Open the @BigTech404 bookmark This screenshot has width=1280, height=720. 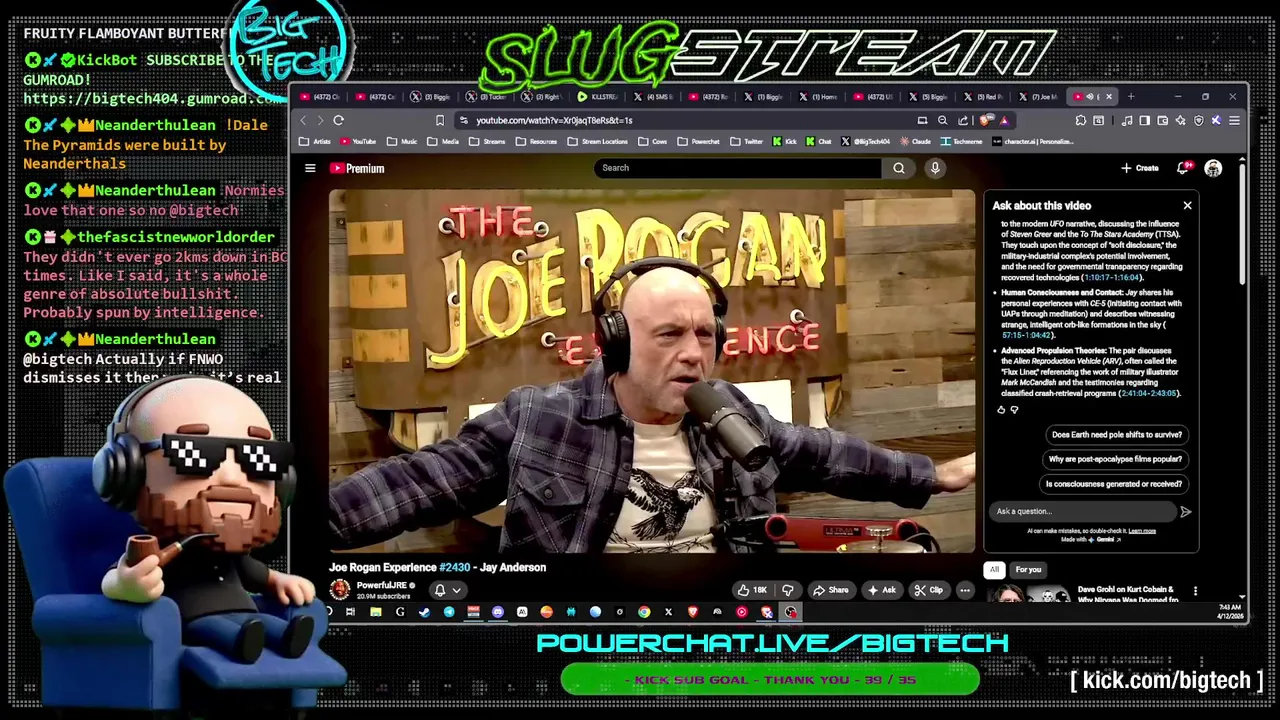[866, 142]
